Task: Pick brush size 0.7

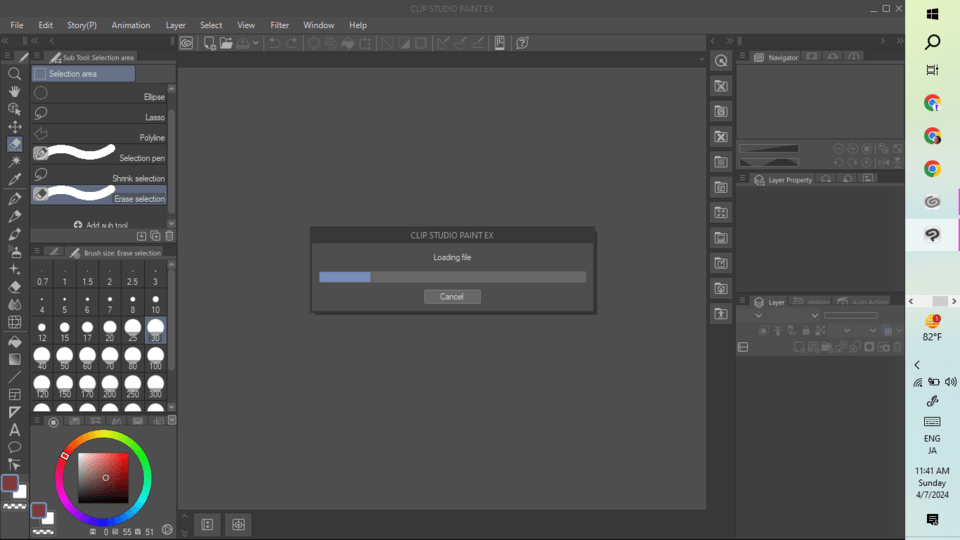Action: pos(42,277)
